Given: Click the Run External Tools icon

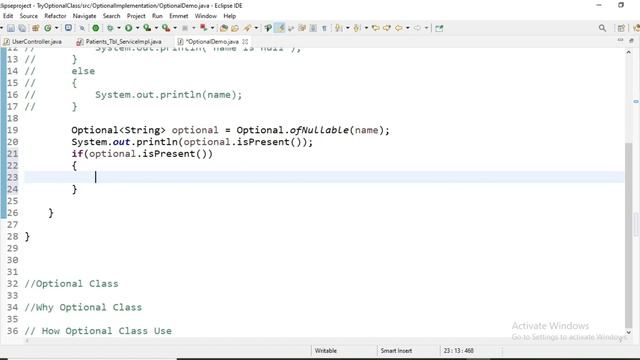Looking at the screenshot, I should pos(166,28).
